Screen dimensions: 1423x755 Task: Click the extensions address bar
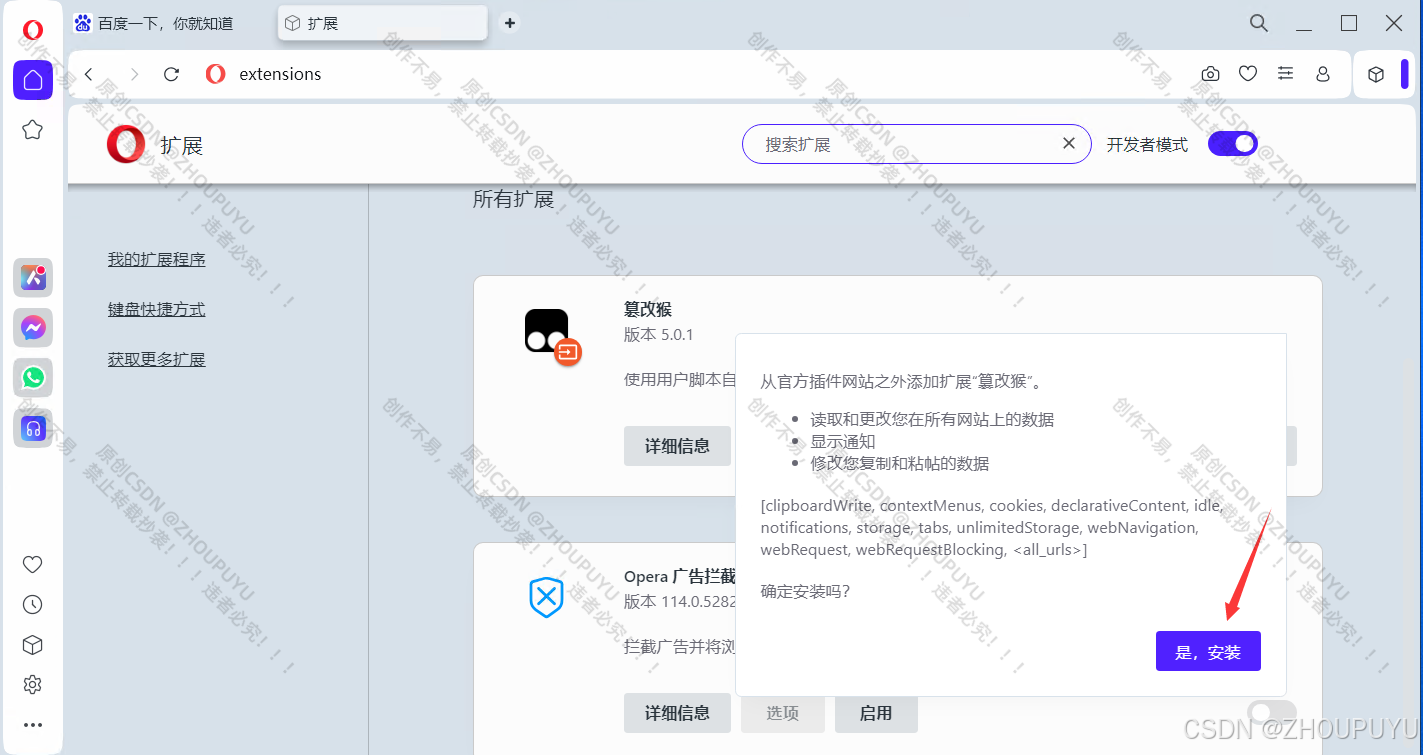pyautogui.click(x=700, y=74)
